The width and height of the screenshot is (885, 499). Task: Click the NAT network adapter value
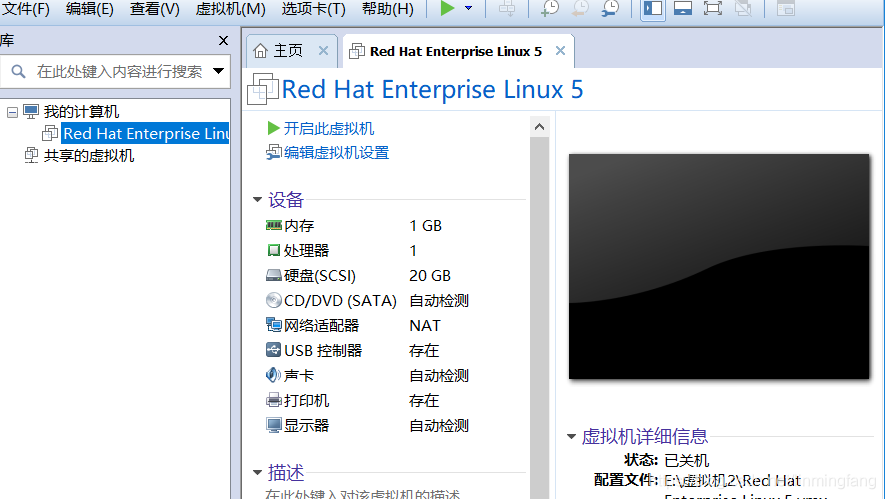(425, 326)
